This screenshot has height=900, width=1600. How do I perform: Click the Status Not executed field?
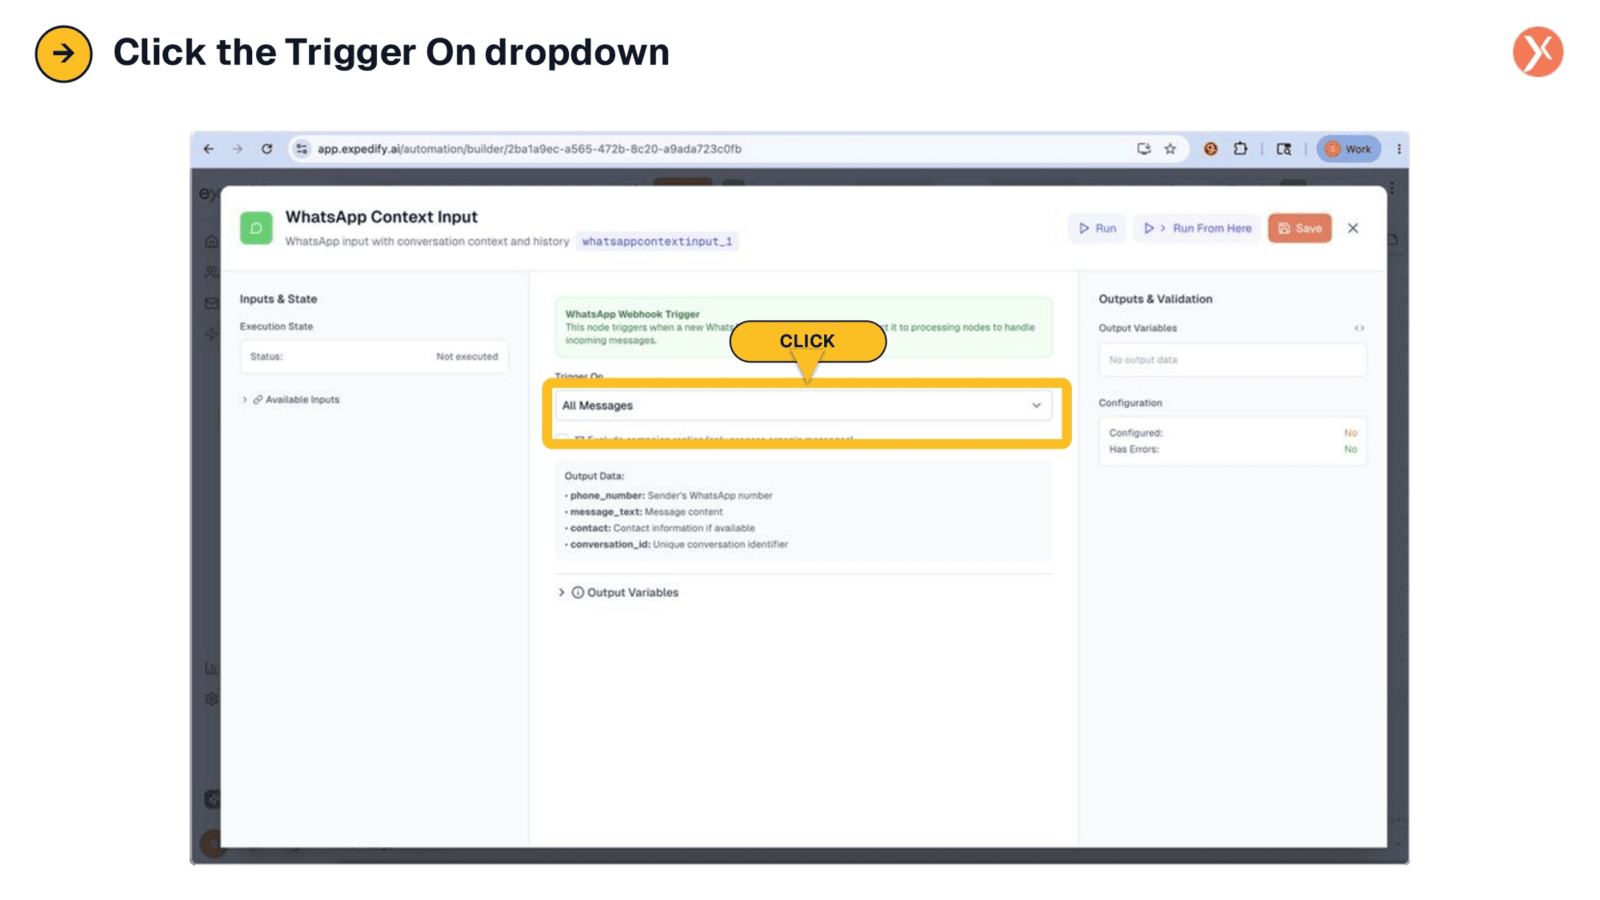[x=374, y=356]
